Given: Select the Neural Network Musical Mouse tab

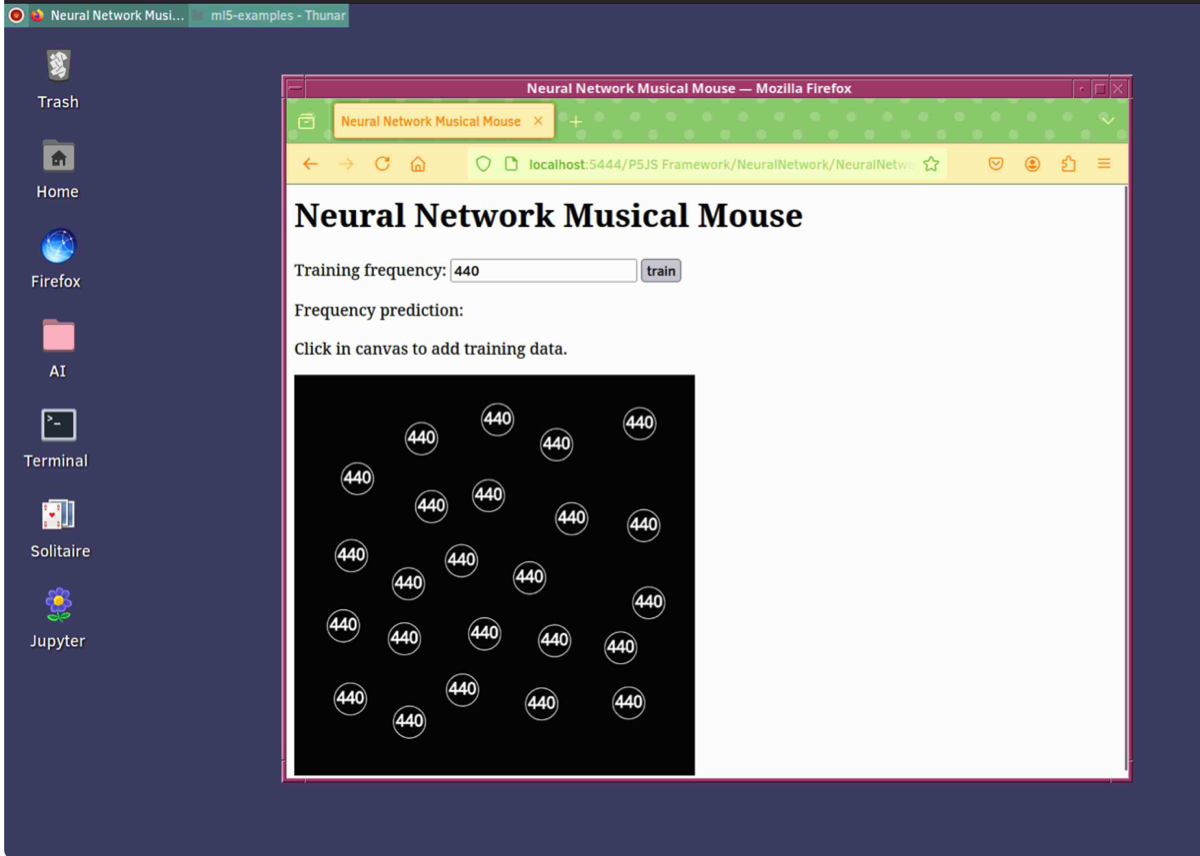Looking at the screenshot, I should click(x=430, y=121).
